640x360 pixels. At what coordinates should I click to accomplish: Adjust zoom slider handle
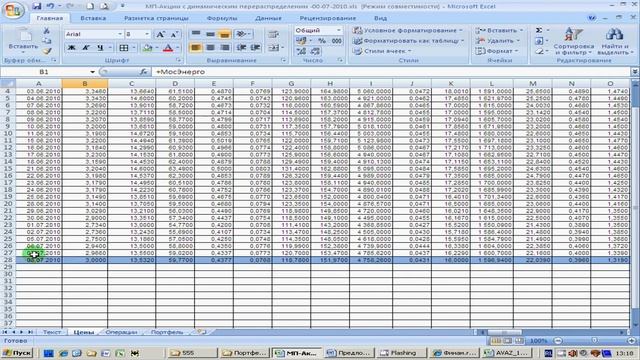coord(594,340)
